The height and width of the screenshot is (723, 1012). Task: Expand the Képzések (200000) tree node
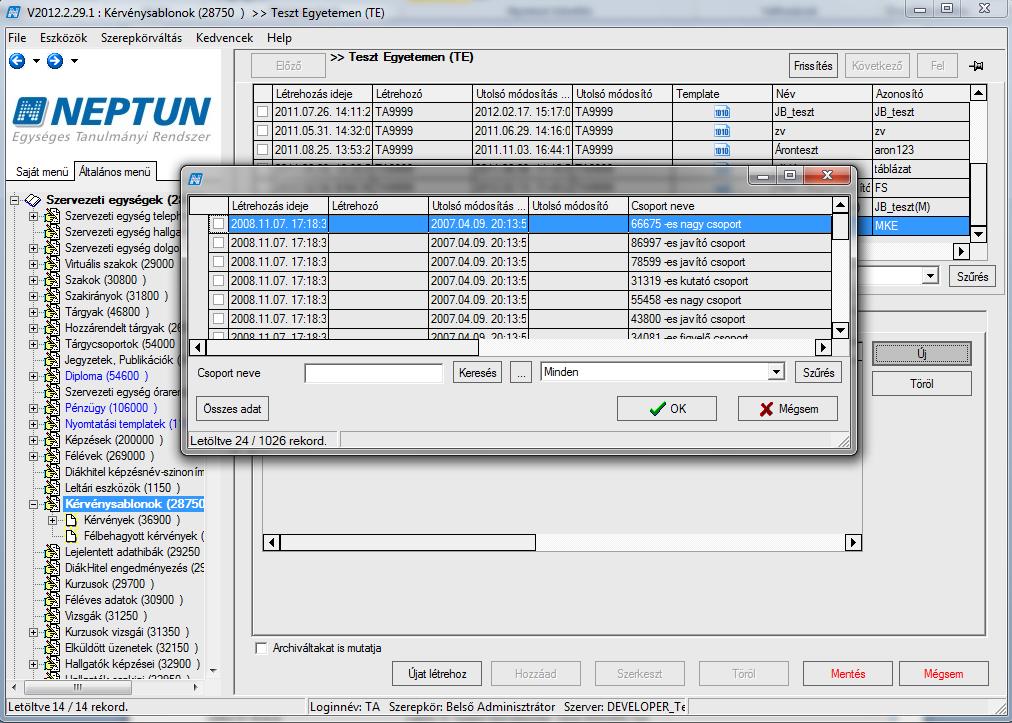[x=34, y=440]
